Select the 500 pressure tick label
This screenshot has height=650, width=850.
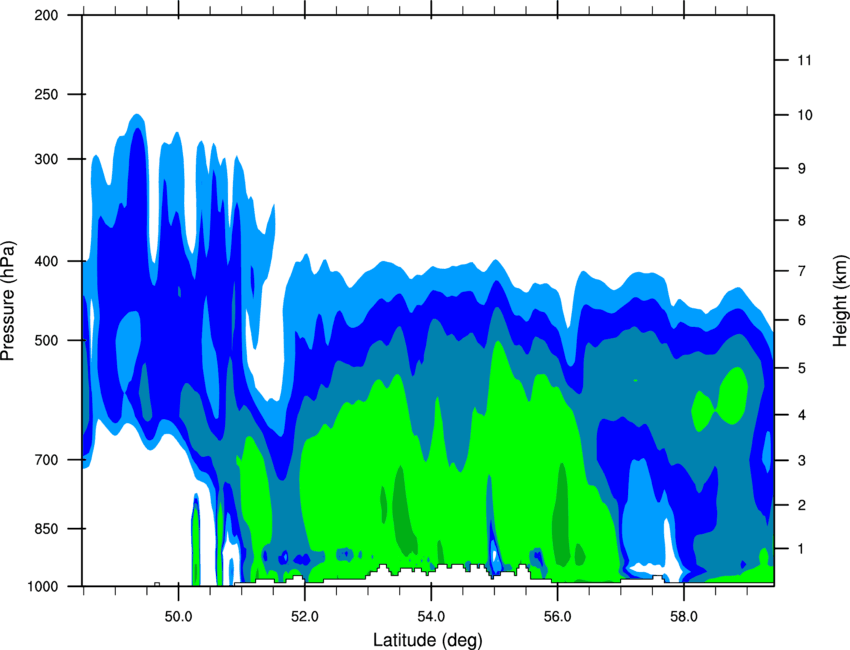click(46, 340)
